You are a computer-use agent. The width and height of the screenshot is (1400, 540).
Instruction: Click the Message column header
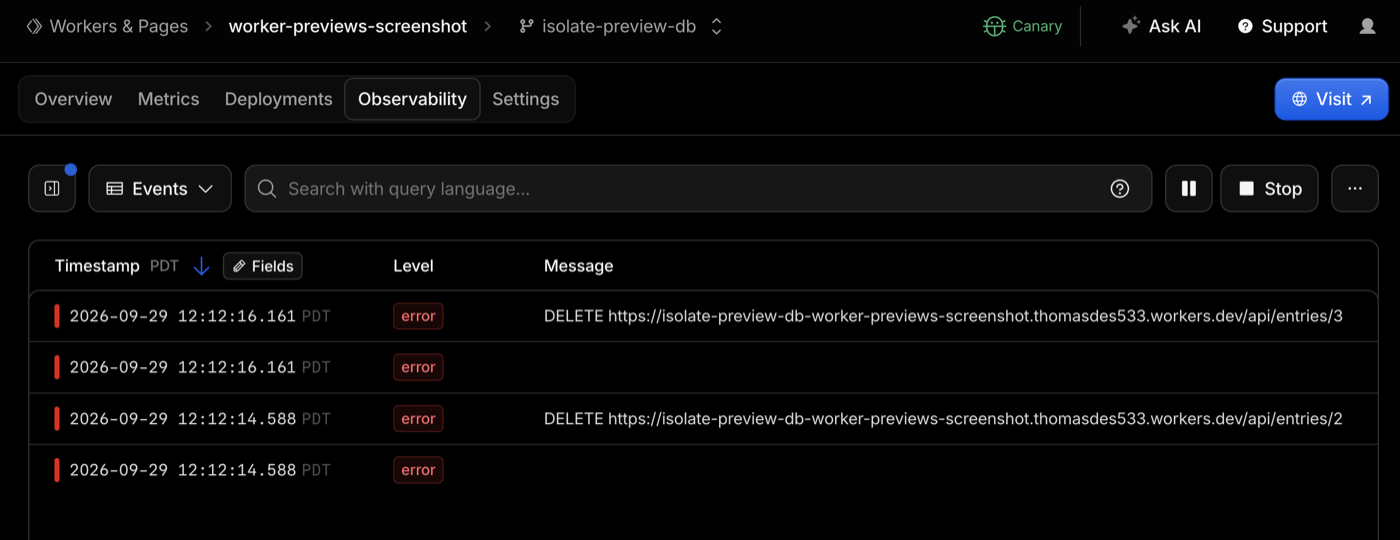tap(578, 266)
